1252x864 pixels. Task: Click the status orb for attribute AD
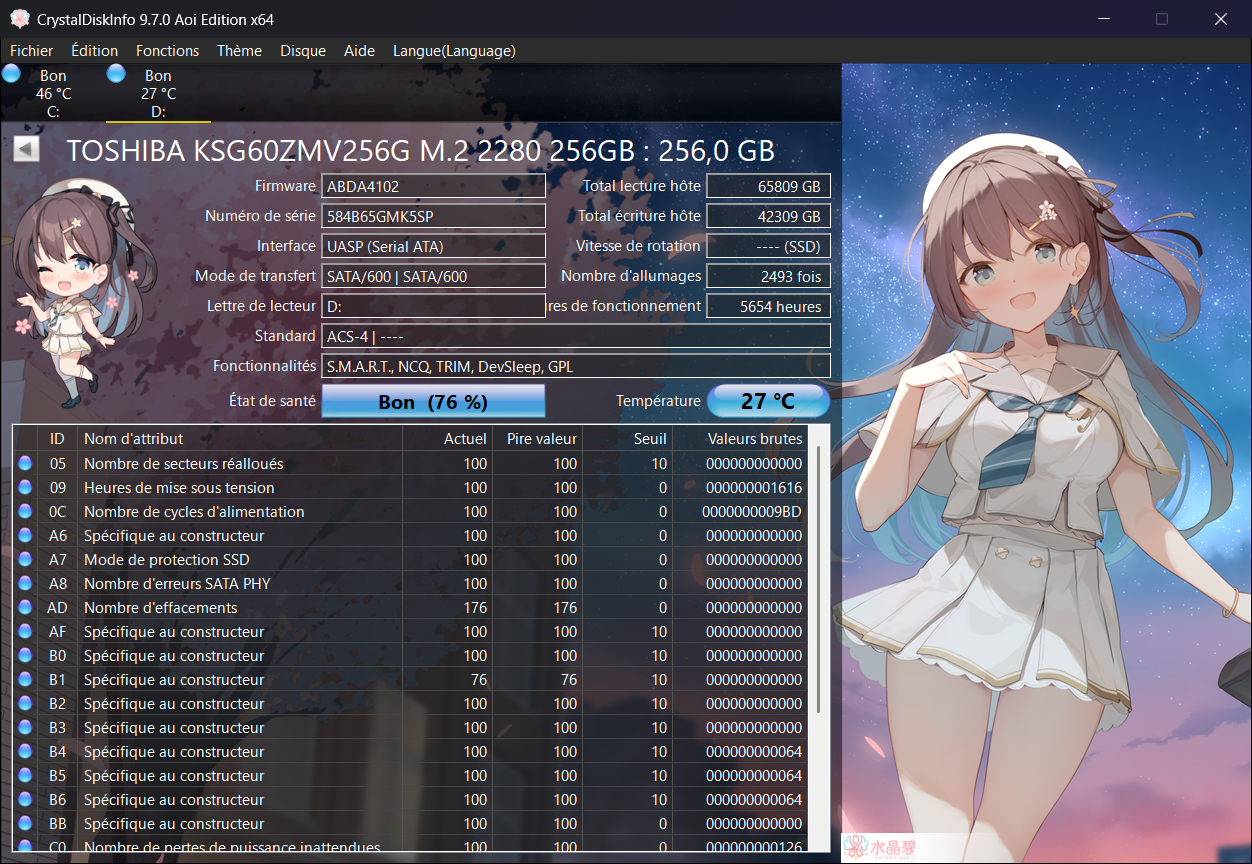click(x=25, y=608)
